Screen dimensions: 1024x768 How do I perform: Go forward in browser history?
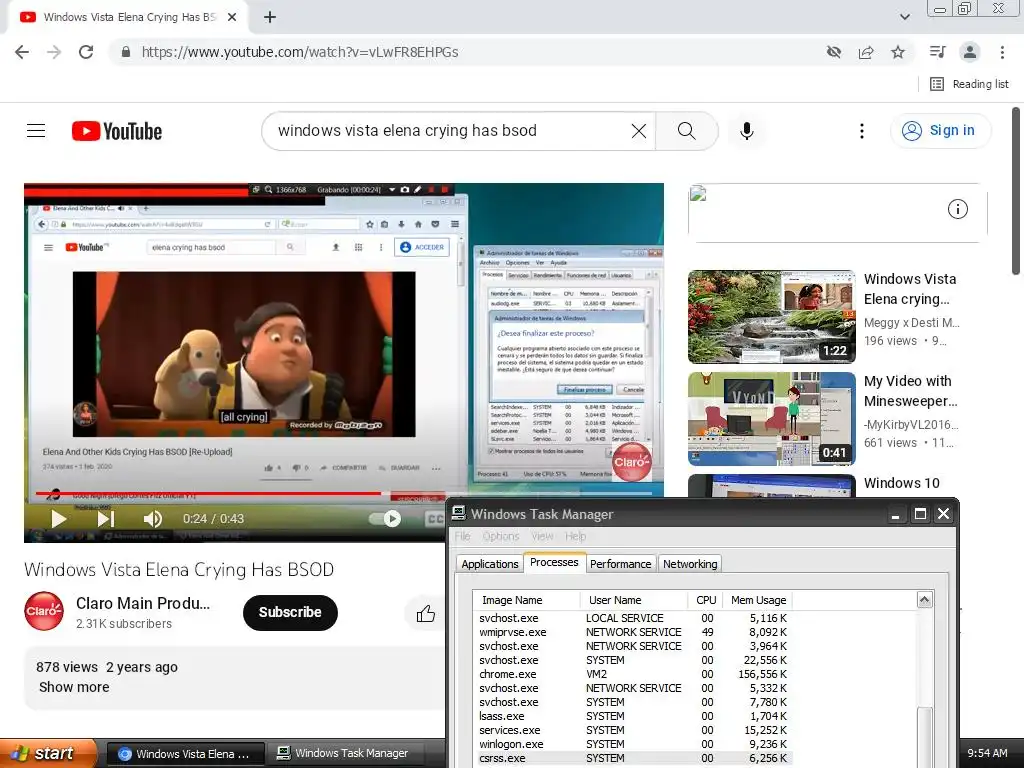[54, 52]
